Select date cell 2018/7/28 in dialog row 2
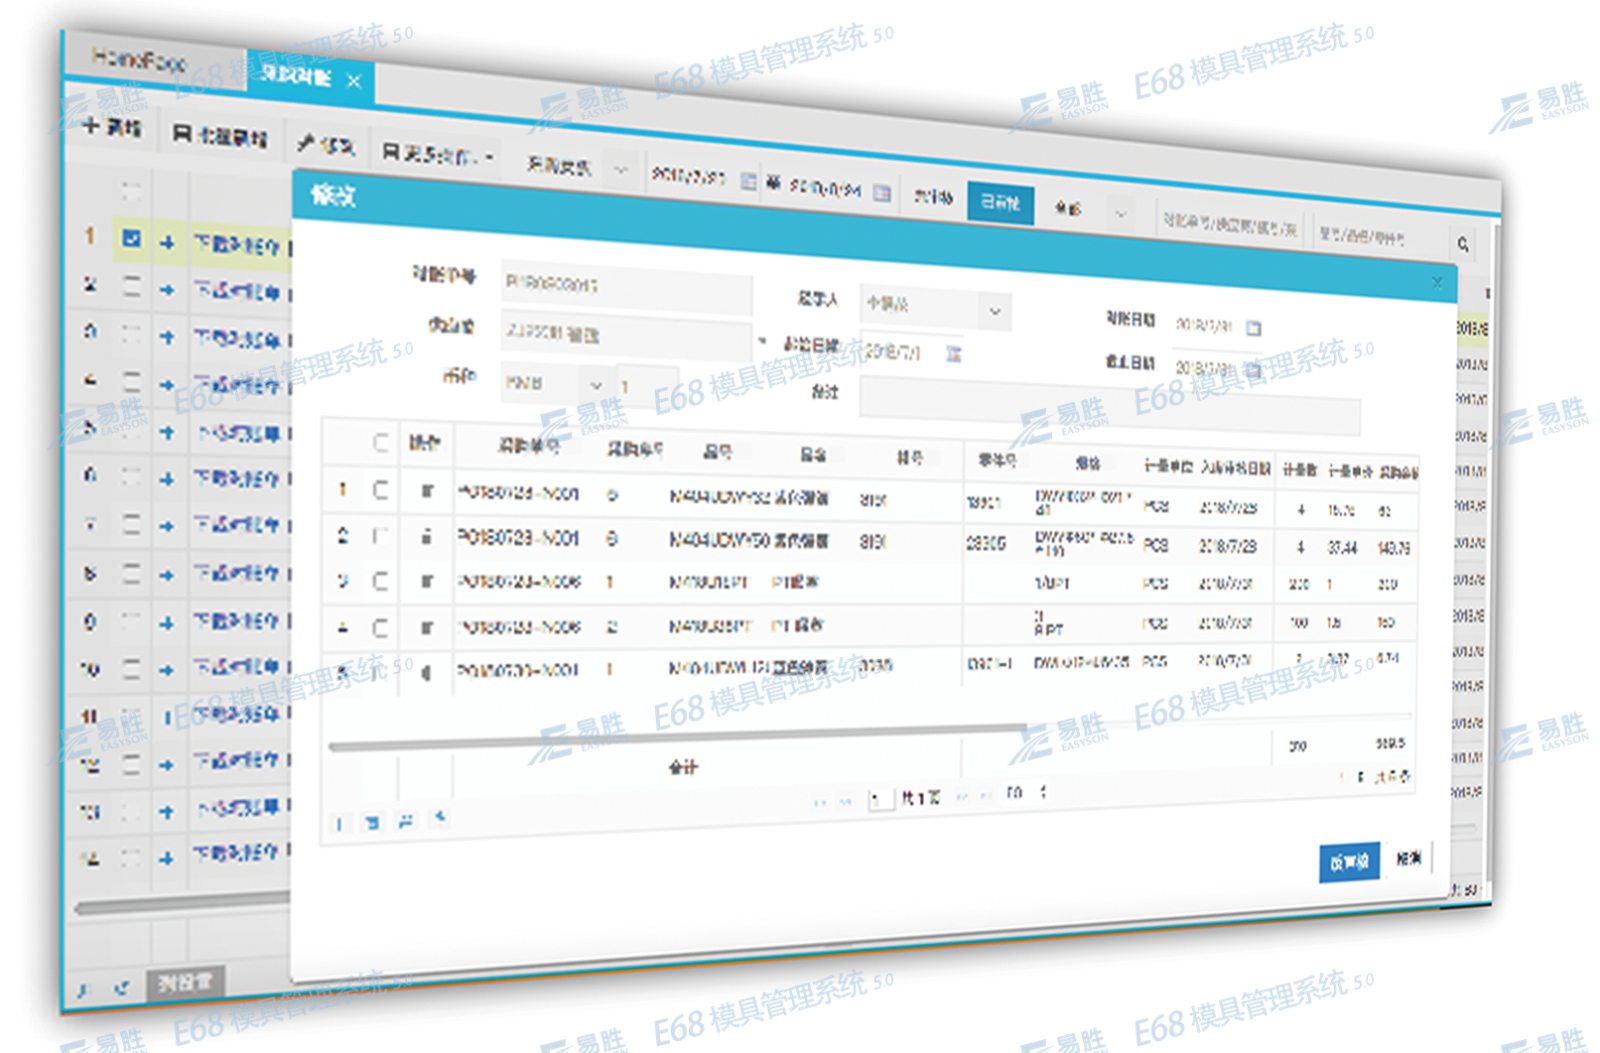The width and height of the screenshot is (1600, 1053). click(1227, 547)
